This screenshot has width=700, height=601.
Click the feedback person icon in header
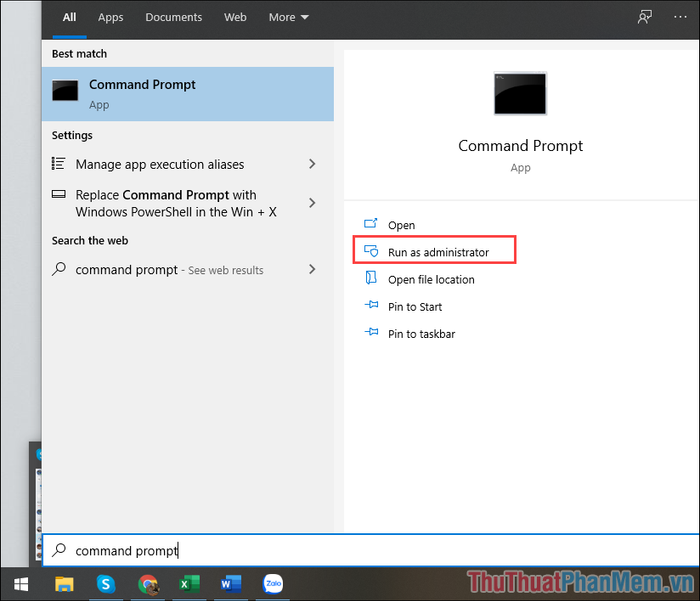coord(644,17)
